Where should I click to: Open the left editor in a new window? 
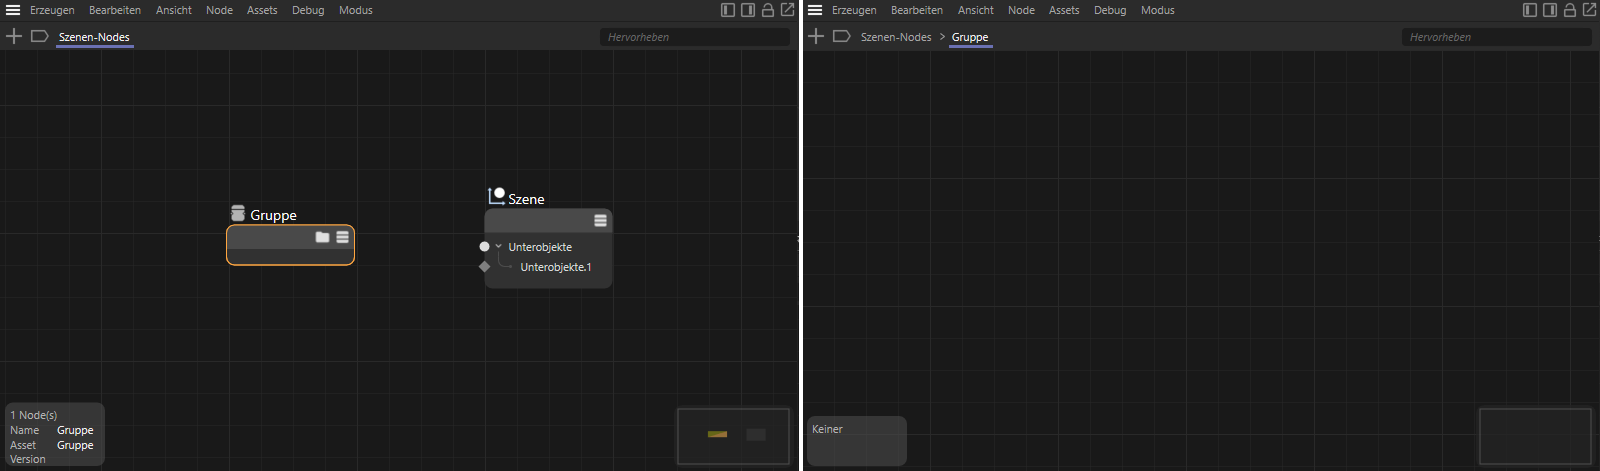click(788, 9)
